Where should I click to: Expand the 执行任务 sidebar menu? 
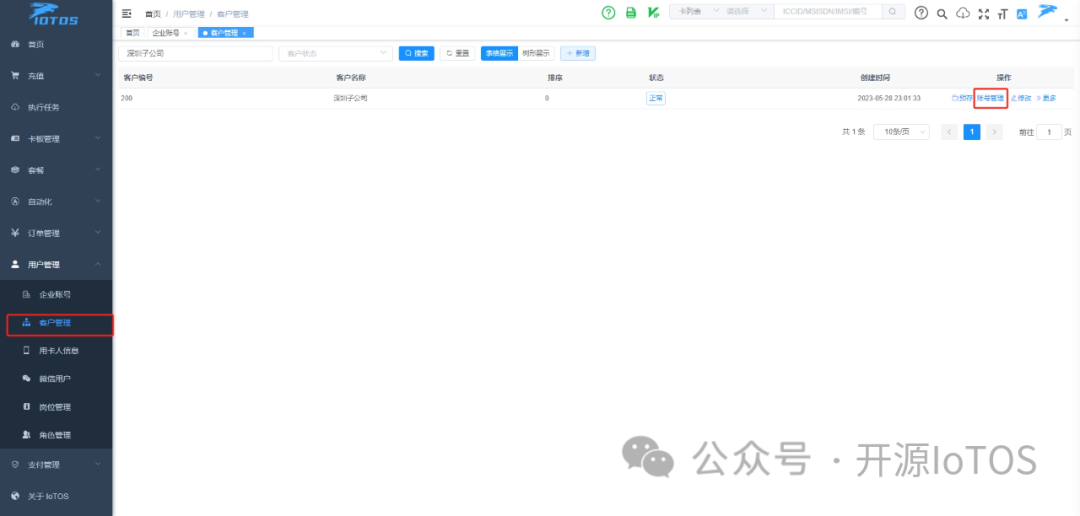coord(56,107)
